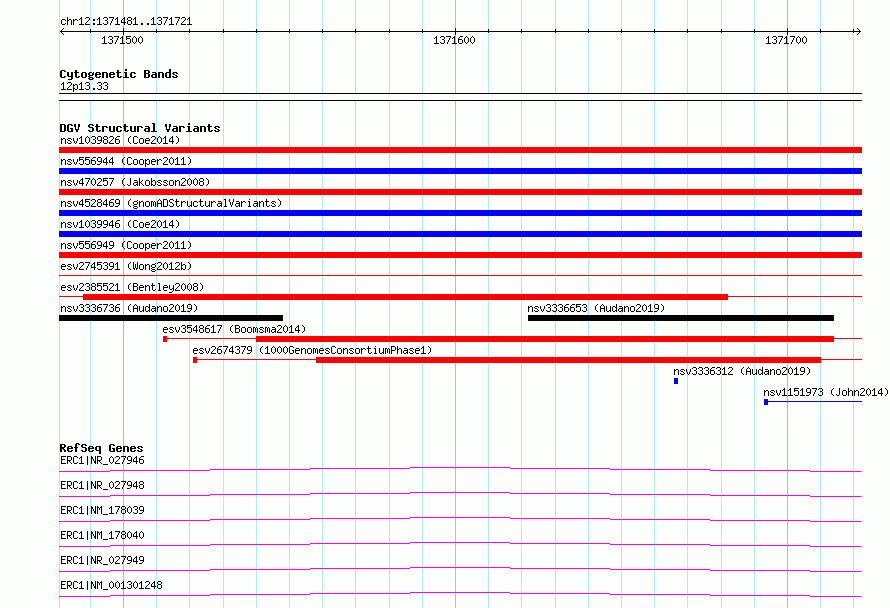The width and height of the screenshot is (890, 608).
Task: Click the chr12:1371481..1371721 region label
Action: coord(126,22)
